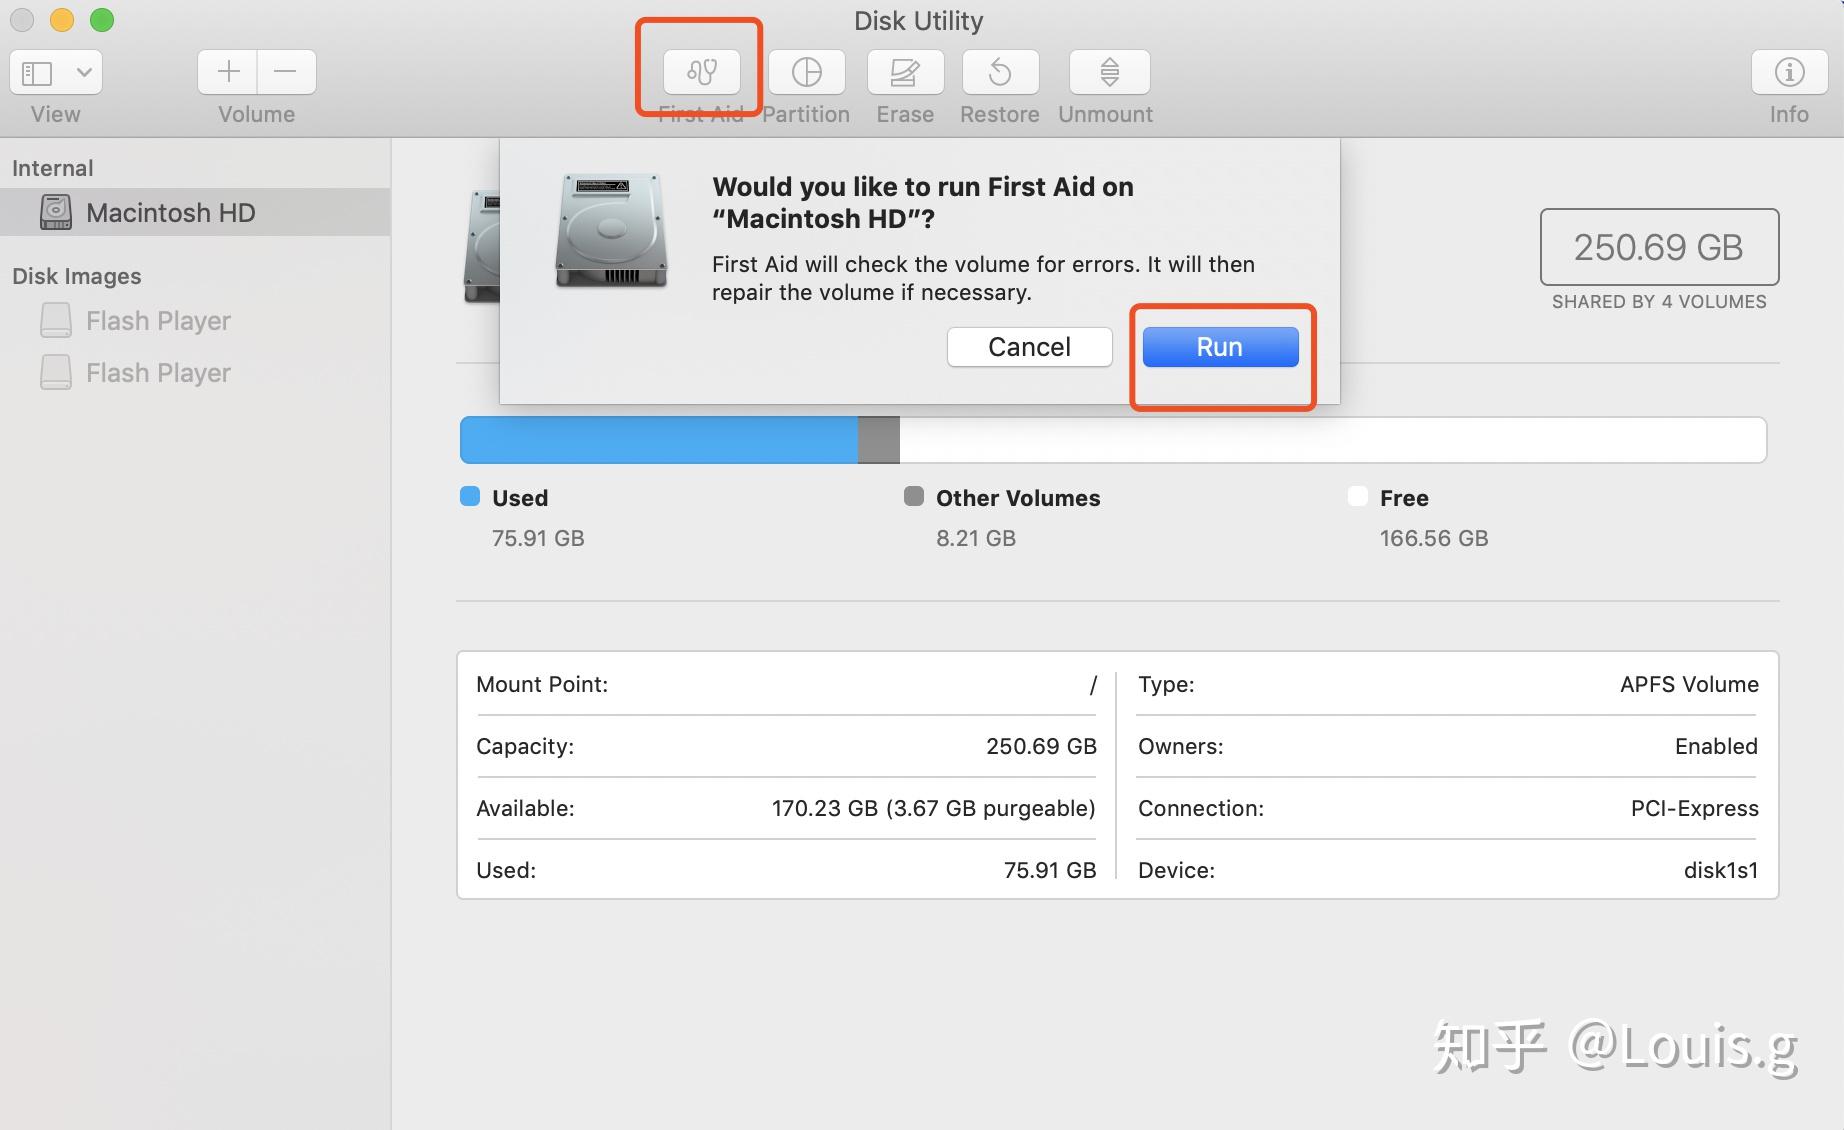Image resolution: width=1844 pixels, height=1130 pixels.
Task: Click the SHARED BY 4 VOLUMES label
Action: click(1659, 302)
